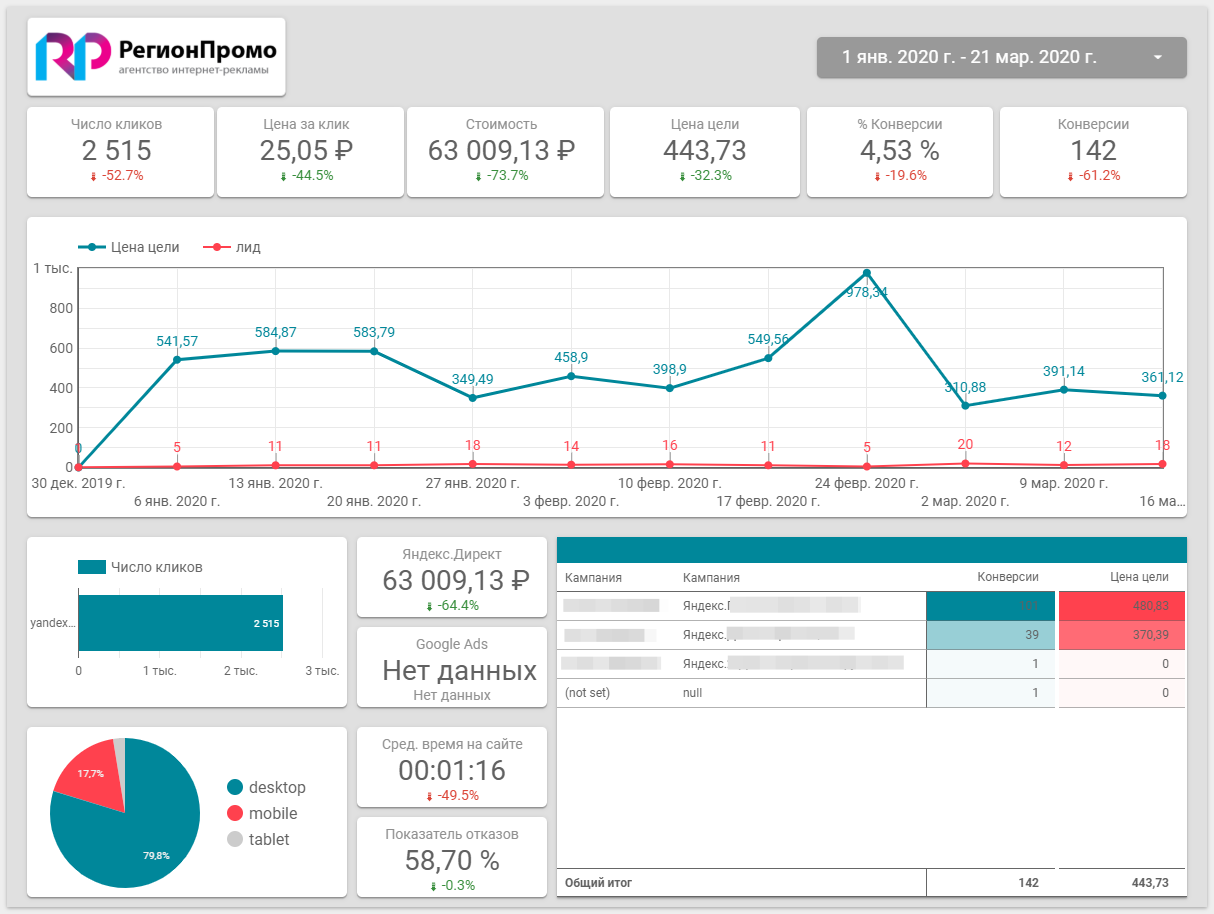This screenshot has width=1214, height=914.
Task: Select the mobile legend dot
Action: 235,814
